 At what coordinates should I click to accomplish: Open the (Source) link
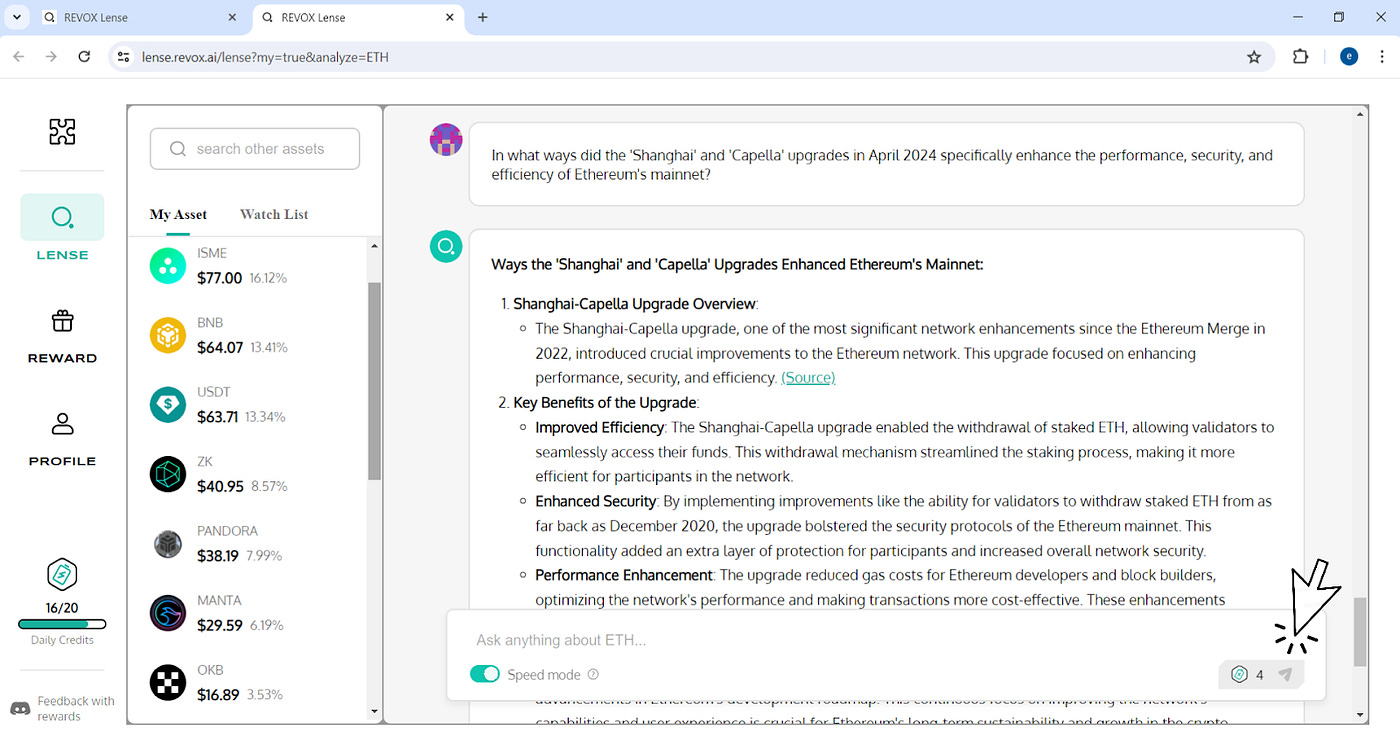click(x=808, y=377)
